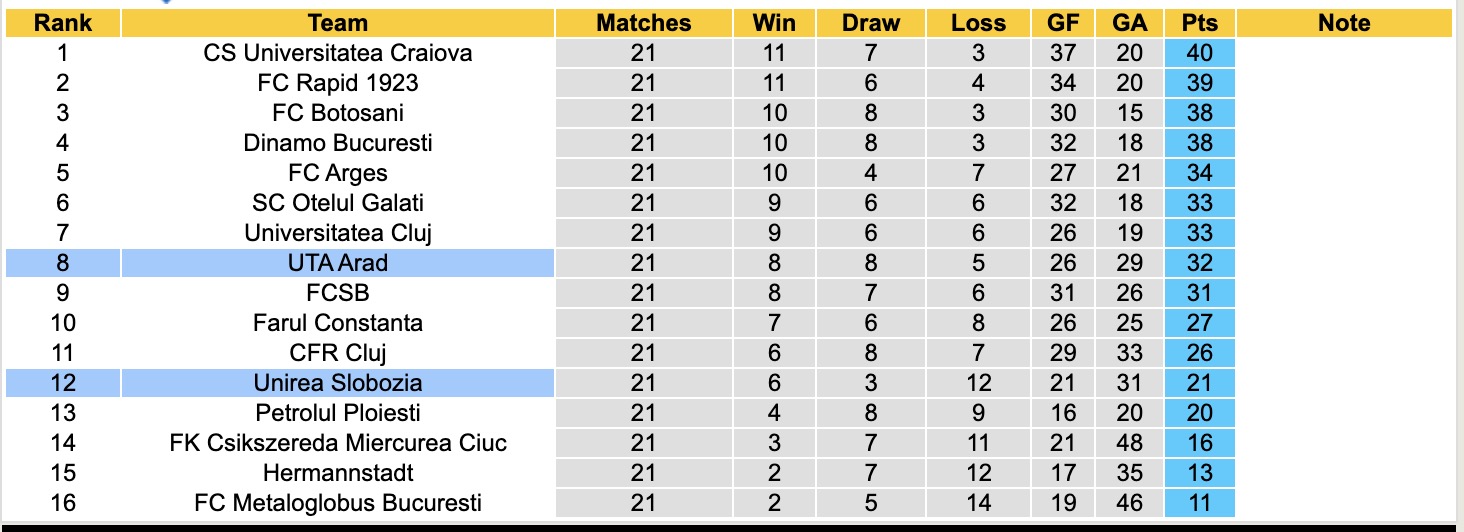Open FC Metaloglobus Bucuresti team row
This screenshot has height=532, width=1464.
[x=338, y=503]
